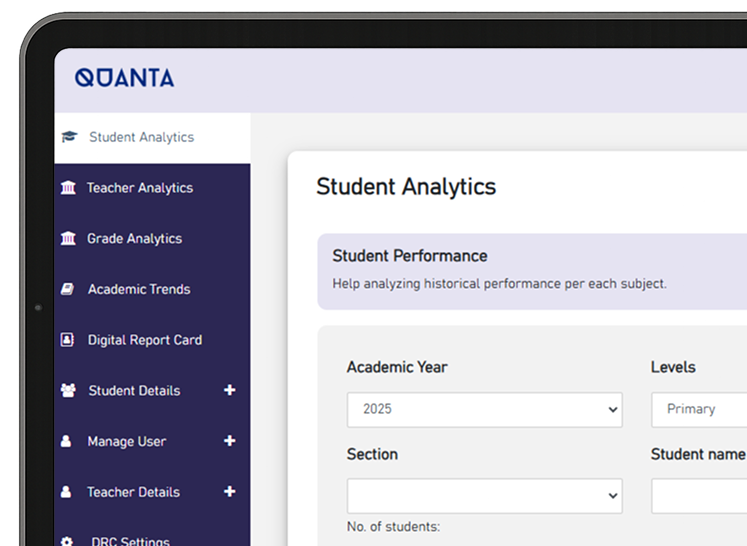Click the gear icon beside DRC Settings
Viewport: 747px width, 546px height.
click(67, 542)
